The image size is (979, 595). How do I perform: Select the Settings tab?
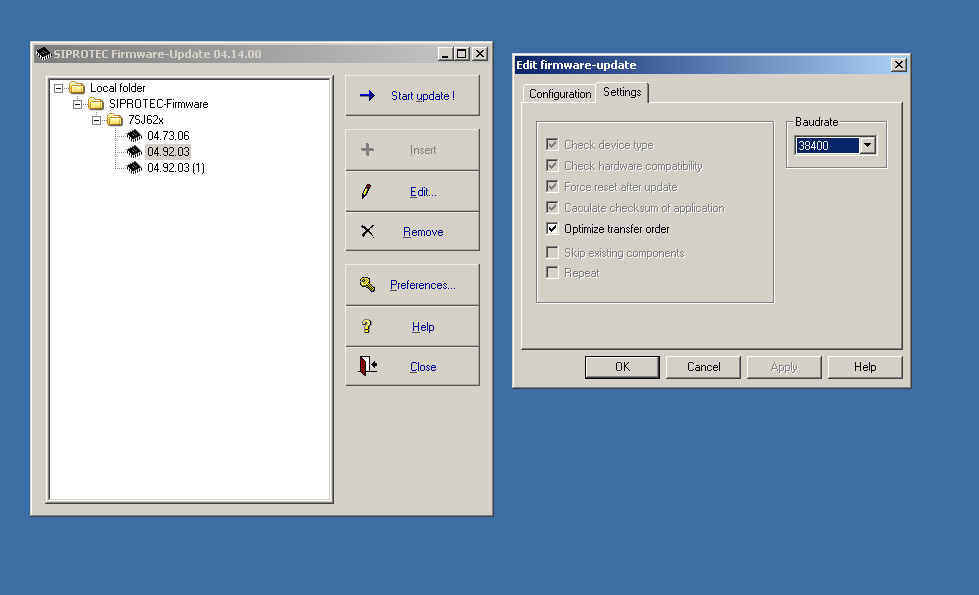tap(622, 92)
